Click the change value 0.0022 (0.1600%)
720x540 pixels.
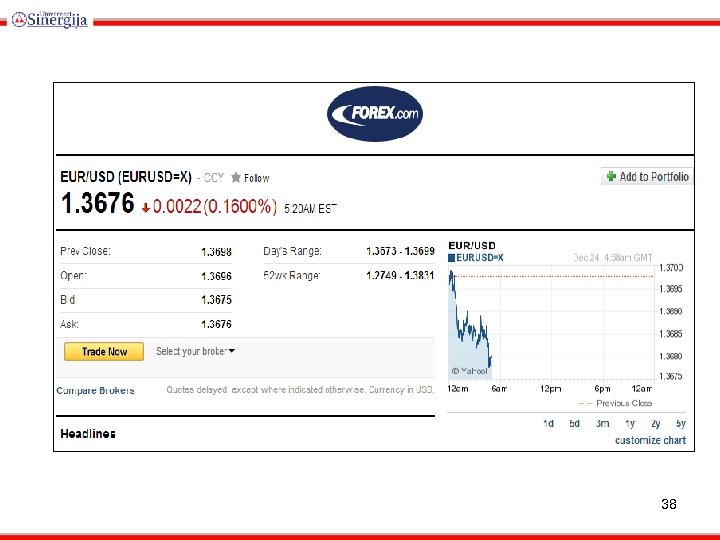214,207
